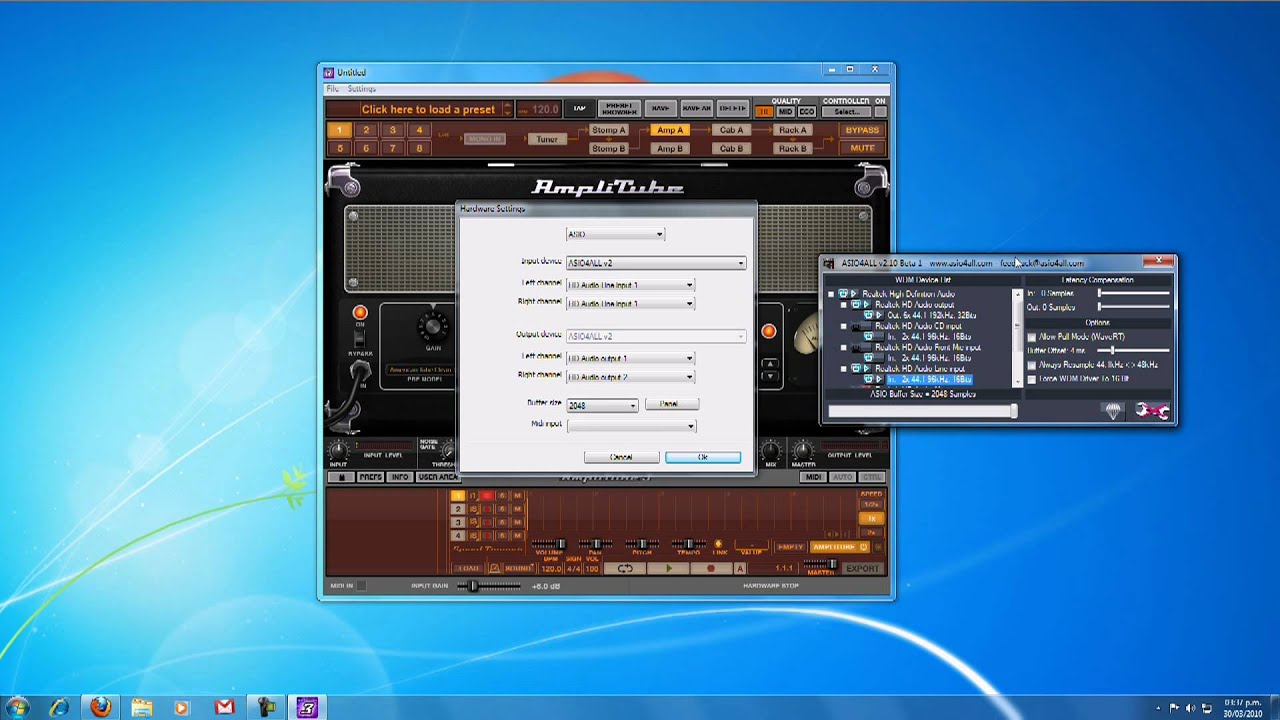Click Ok in Hardware Settings
This screenshot has width=1280, height=720.
(703, 457)
